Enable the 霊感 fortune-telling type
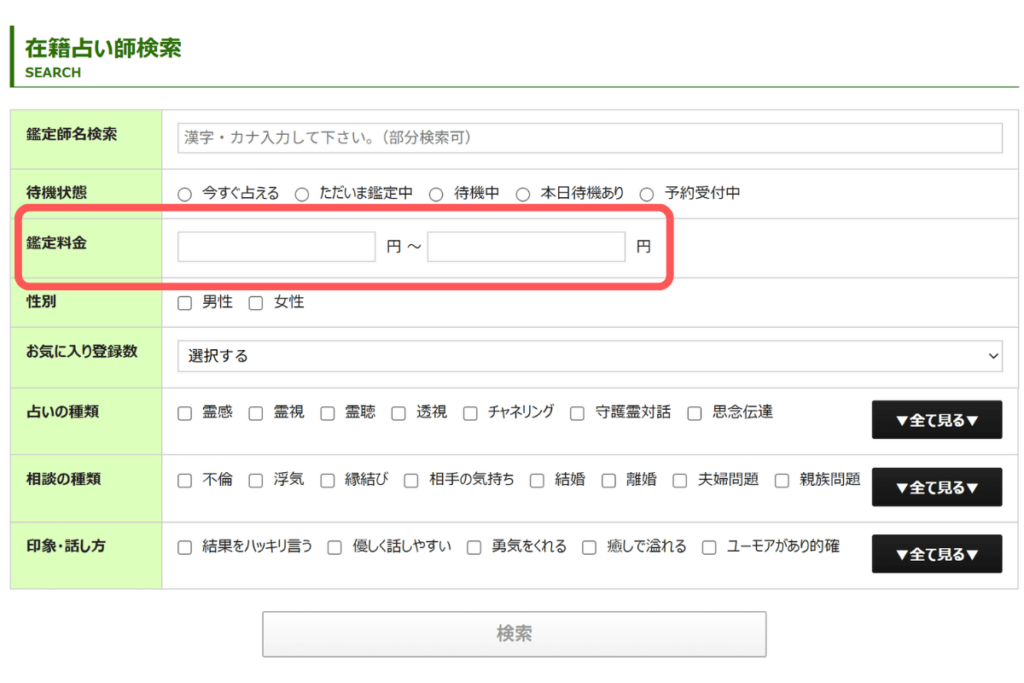This screenshot has height=683, width=1024. click(x=185, y=412)
